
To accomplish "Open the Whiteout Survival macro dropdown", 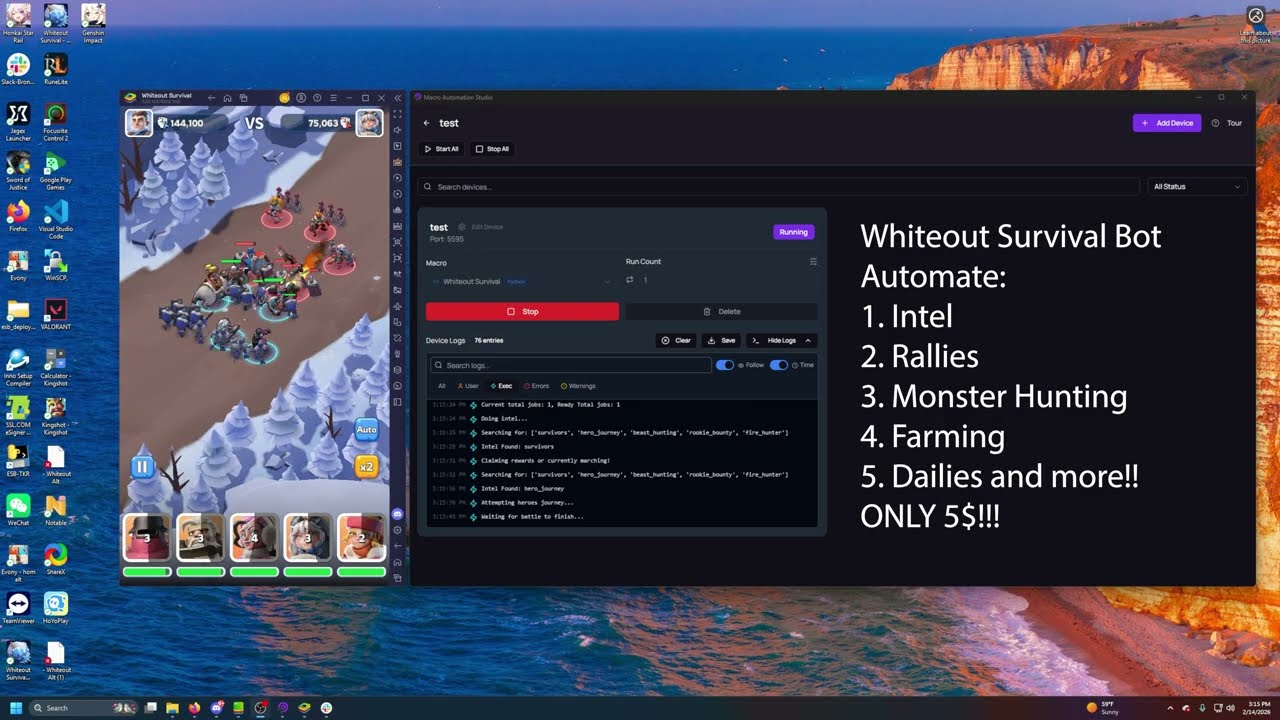I will pyautogui.click(x=521, y=282).
